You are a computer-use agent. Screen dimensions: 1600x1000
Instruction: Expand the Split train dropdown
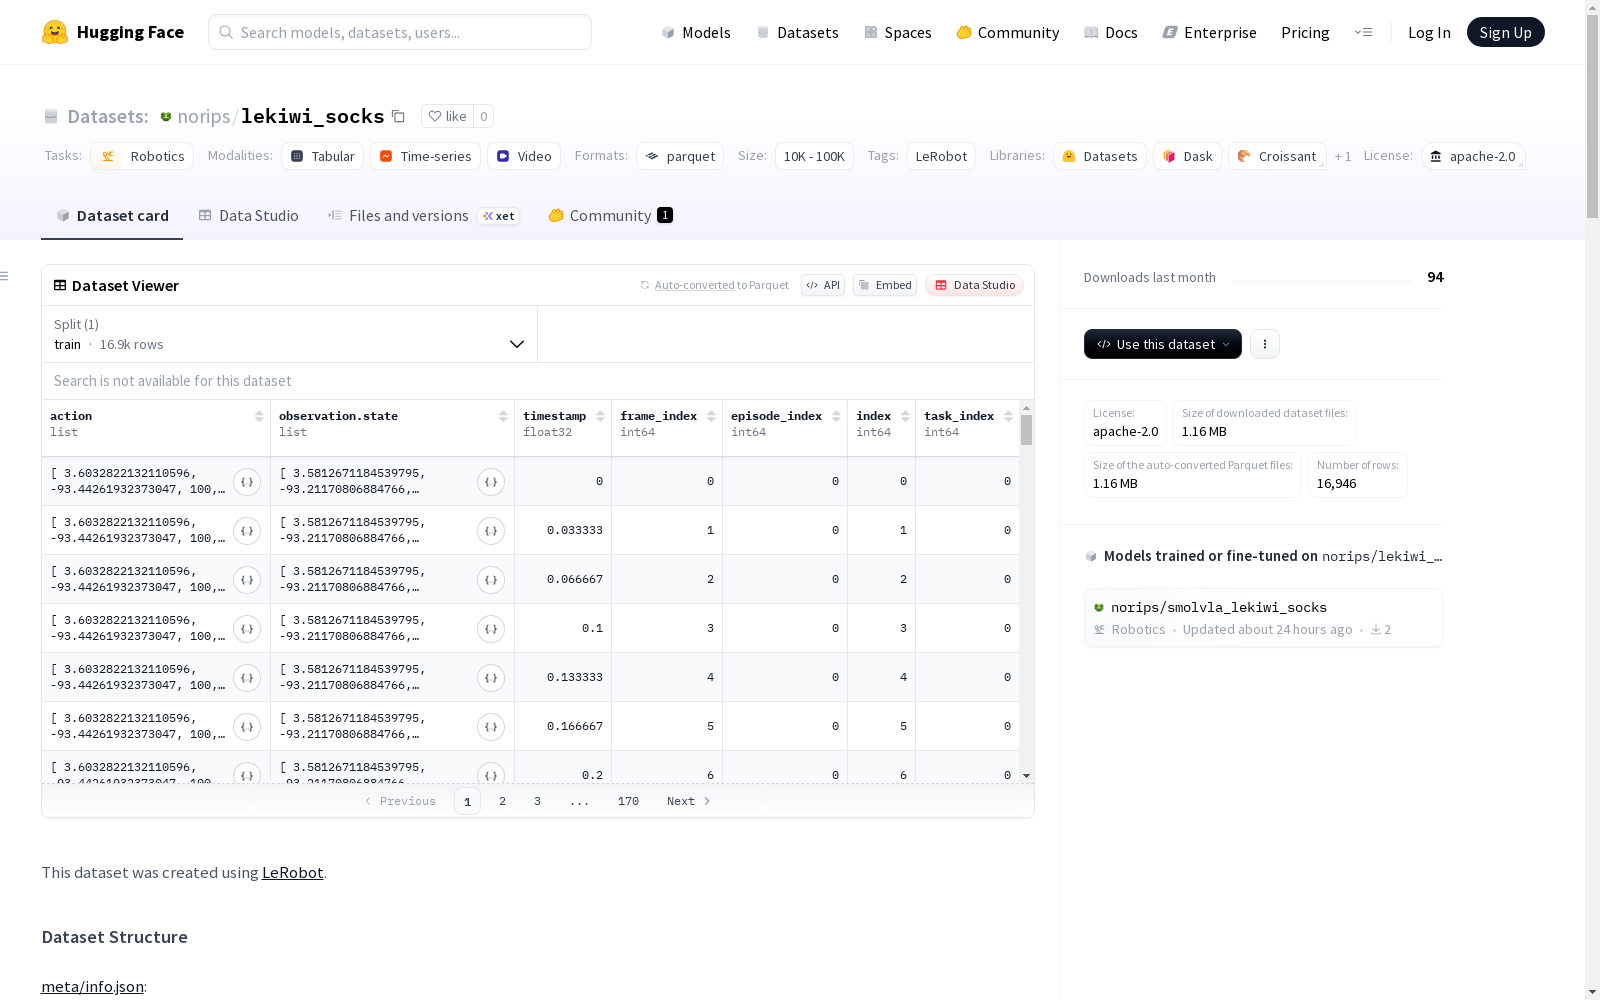click(x=290, y=334)
